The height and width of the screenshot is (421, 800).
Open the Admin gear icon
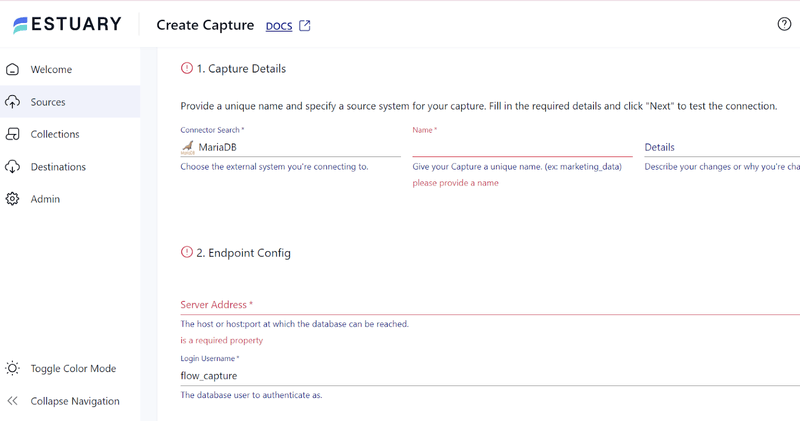[x=13, y=199]
